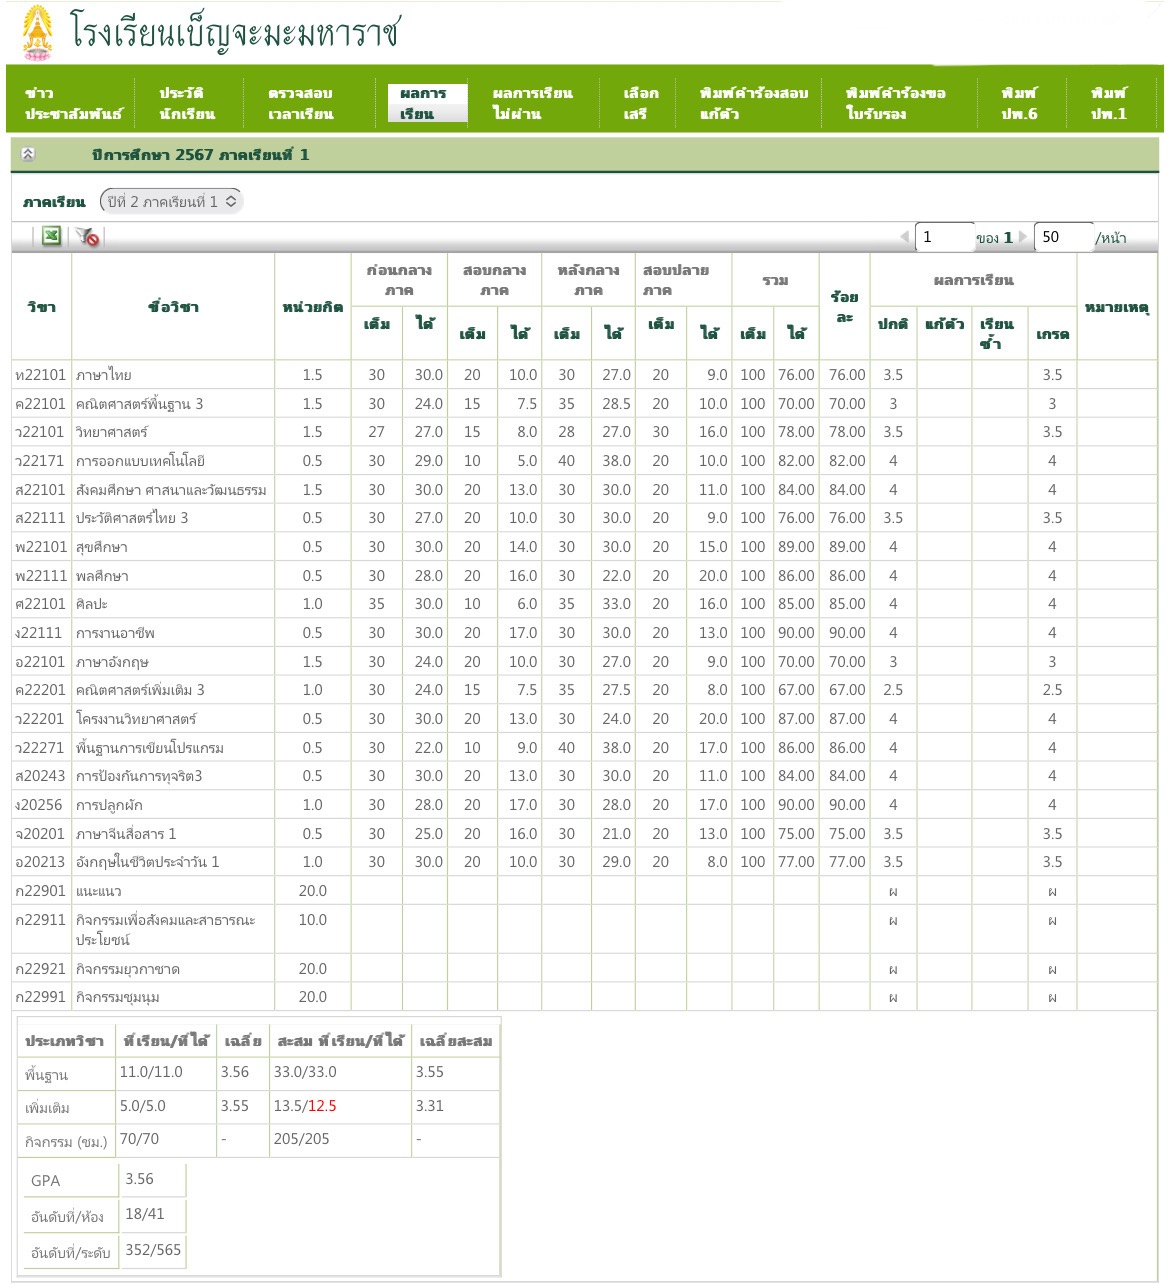Click the หน่วยกิต column header
The width and height of the screenshot is (1170, 1284).
click(313, 307)
